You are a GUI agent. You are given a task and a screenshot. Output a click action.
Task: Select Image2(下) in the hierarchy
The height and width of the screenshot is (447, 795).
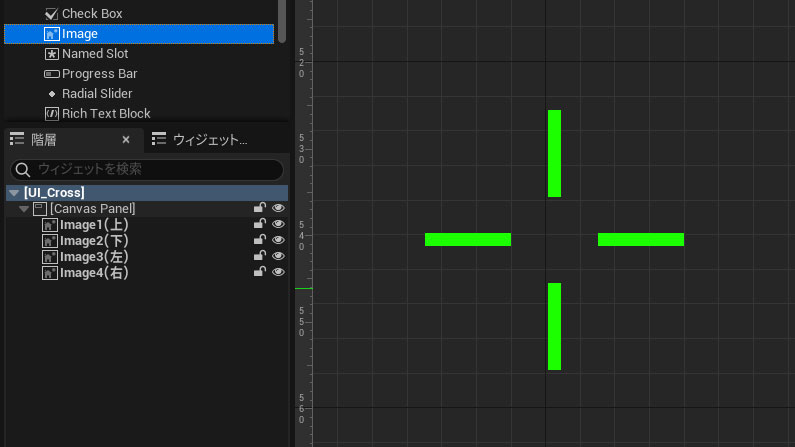pyautogui.click(x=147, y=241)
